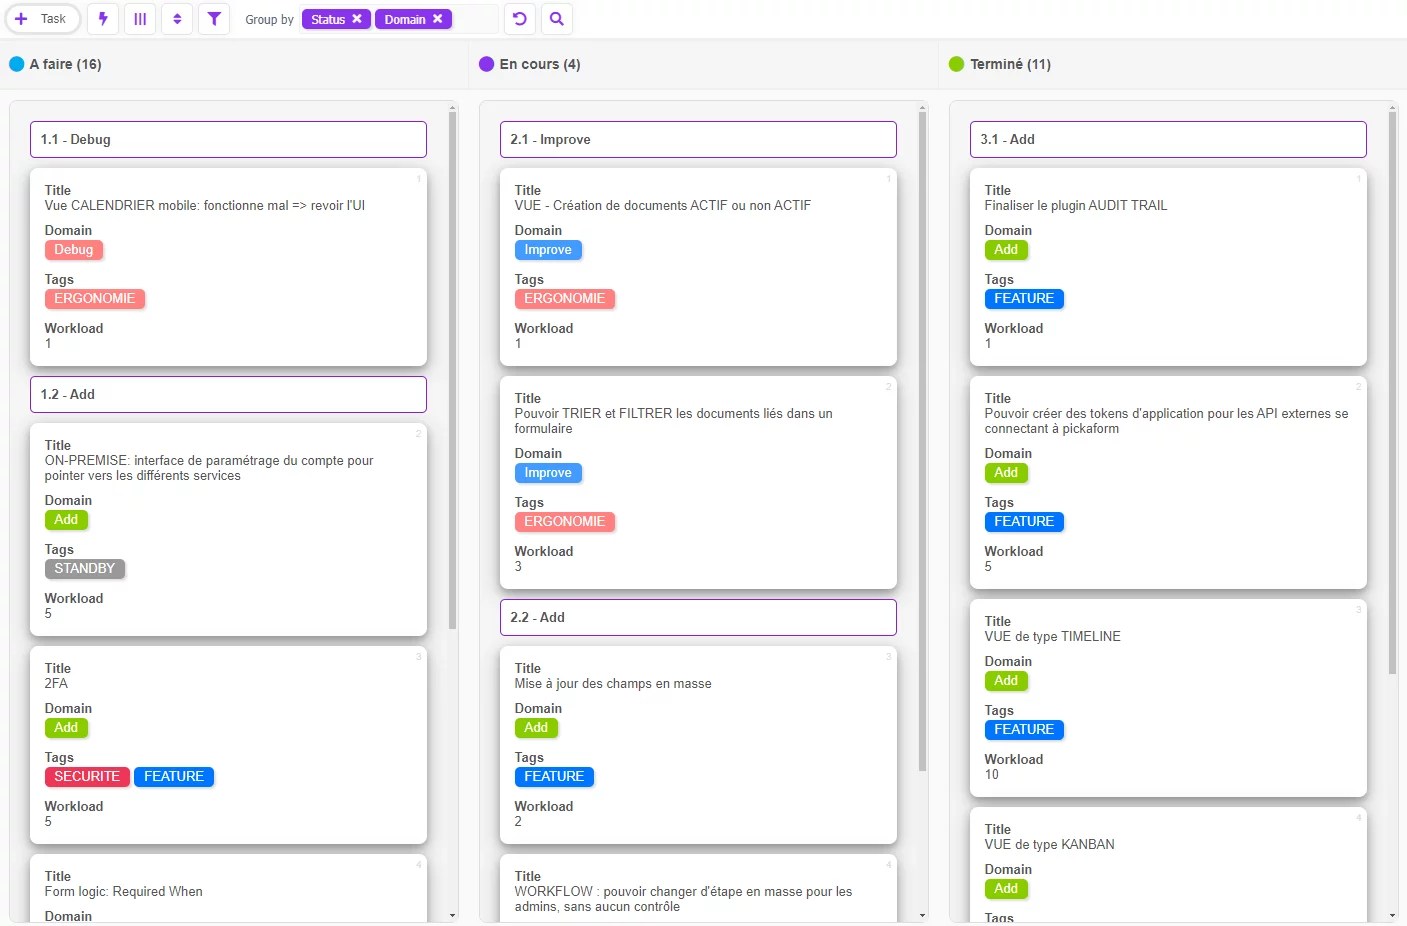Screen dimensions: 1407x926
Task: Remove the Status grouping chip
Action: pos(357,18)
